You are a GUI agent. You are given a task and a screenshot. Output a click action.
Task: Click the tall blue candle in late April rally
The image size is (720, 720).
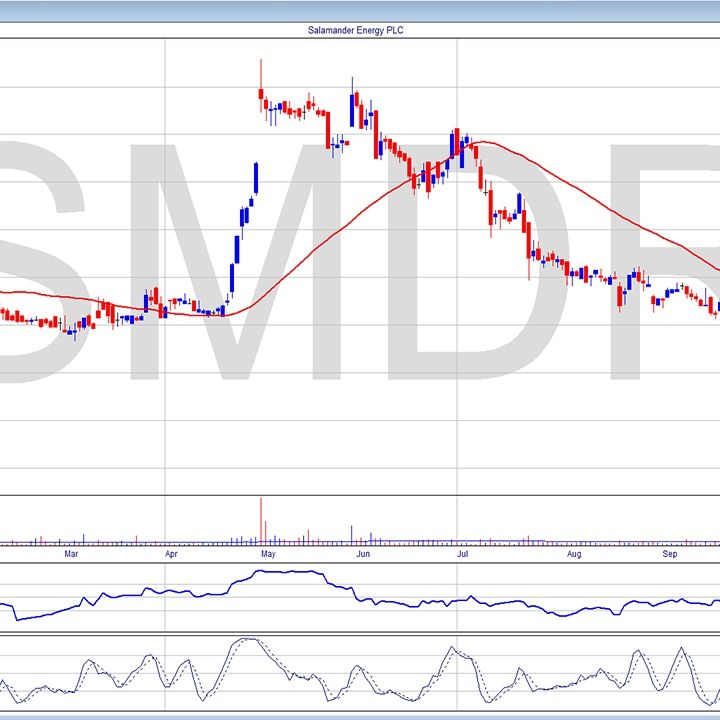[x=256, y=178]
